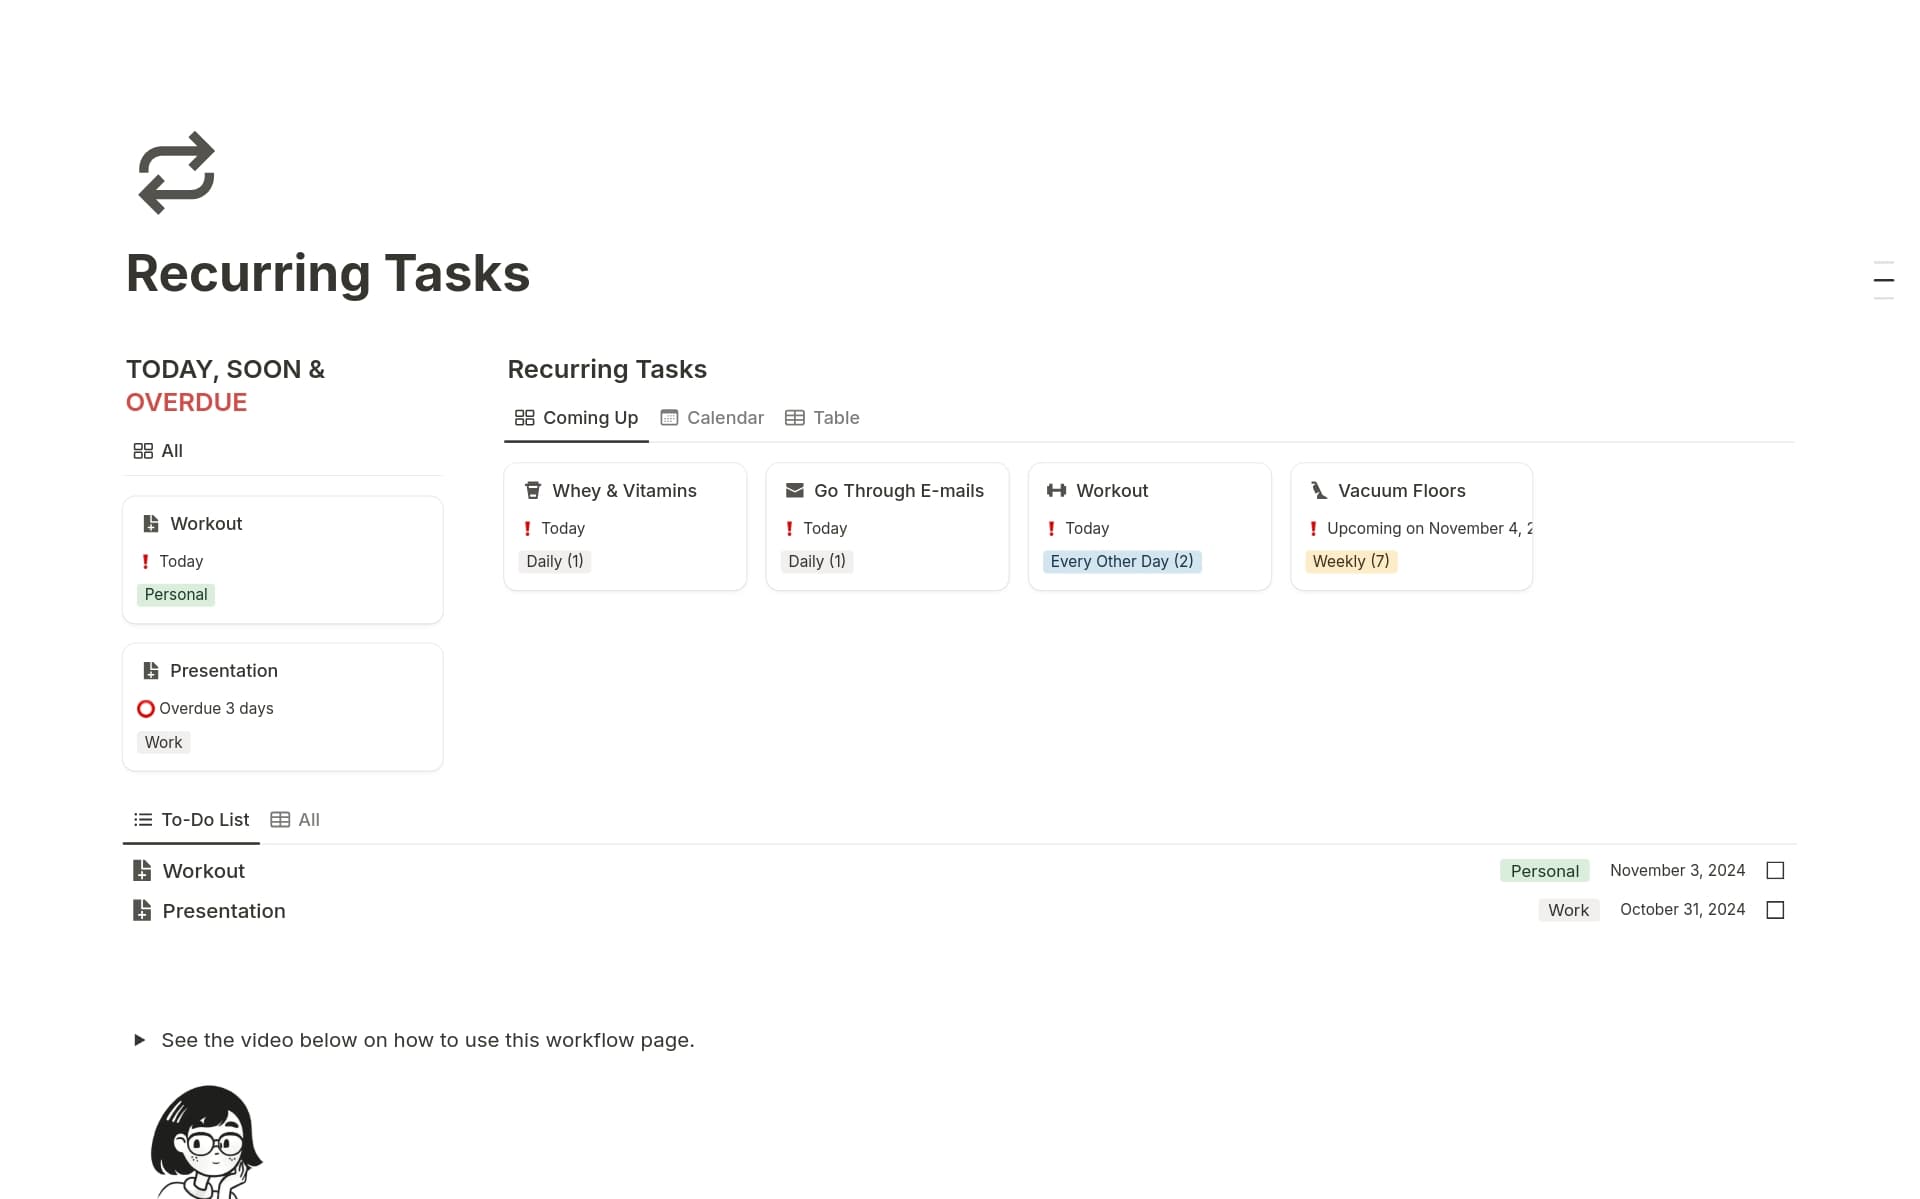Open the Presentation row in To-Do List

[x=960, y=911]
